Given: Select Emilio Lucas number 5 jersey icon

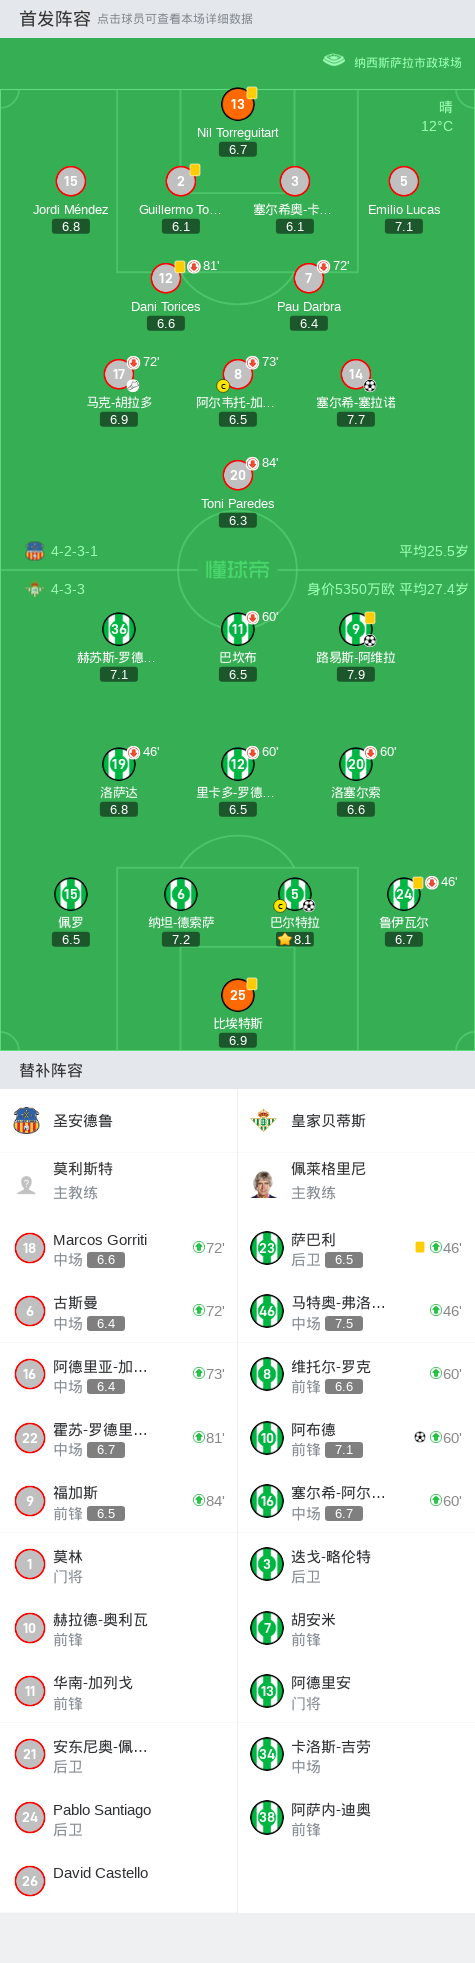Looking at the screenshot, I should point(404,181).
